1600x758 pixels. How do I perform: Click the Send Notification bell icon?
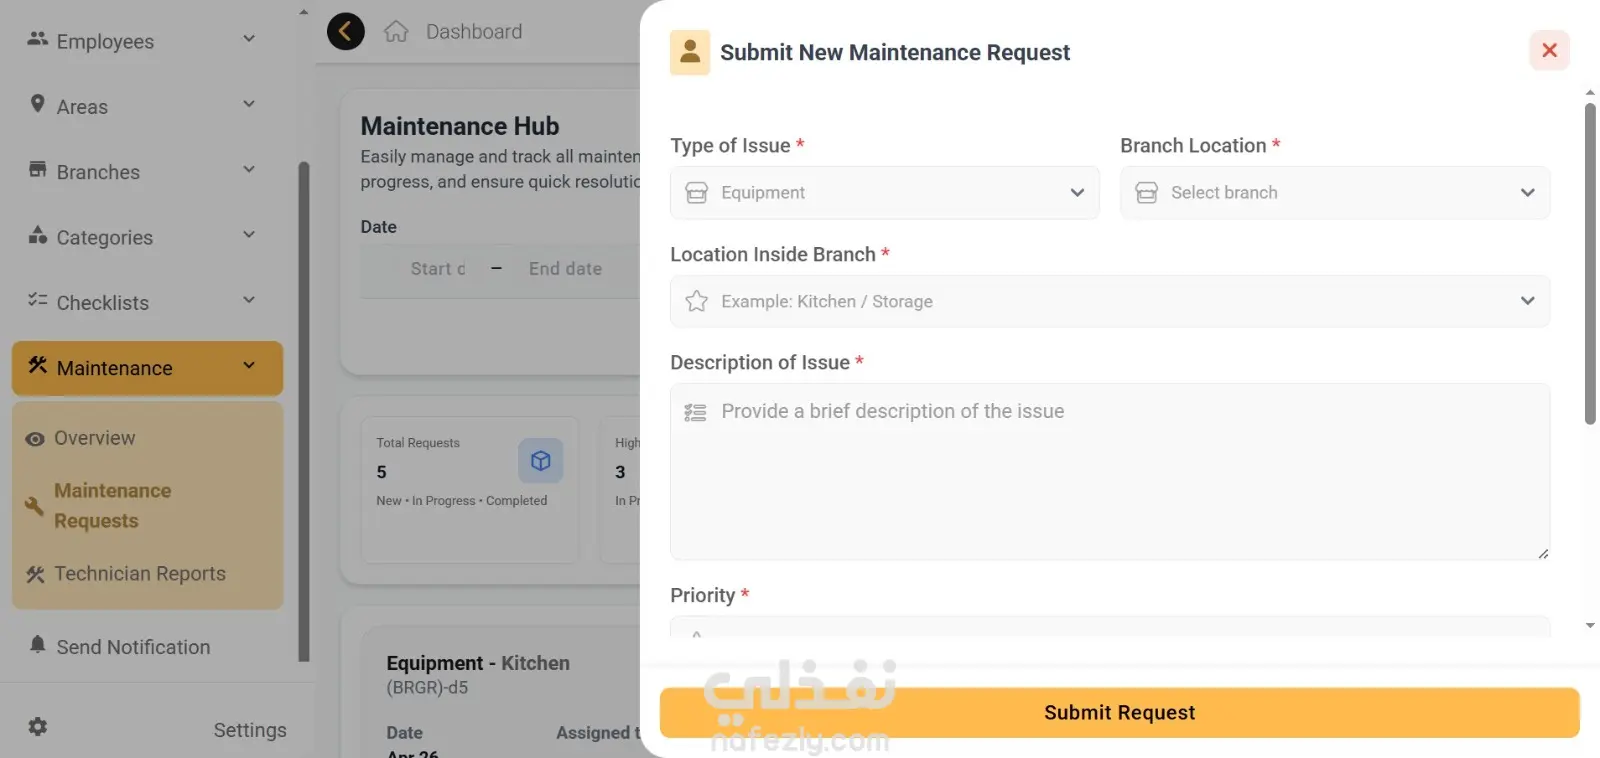coord(38,644)
